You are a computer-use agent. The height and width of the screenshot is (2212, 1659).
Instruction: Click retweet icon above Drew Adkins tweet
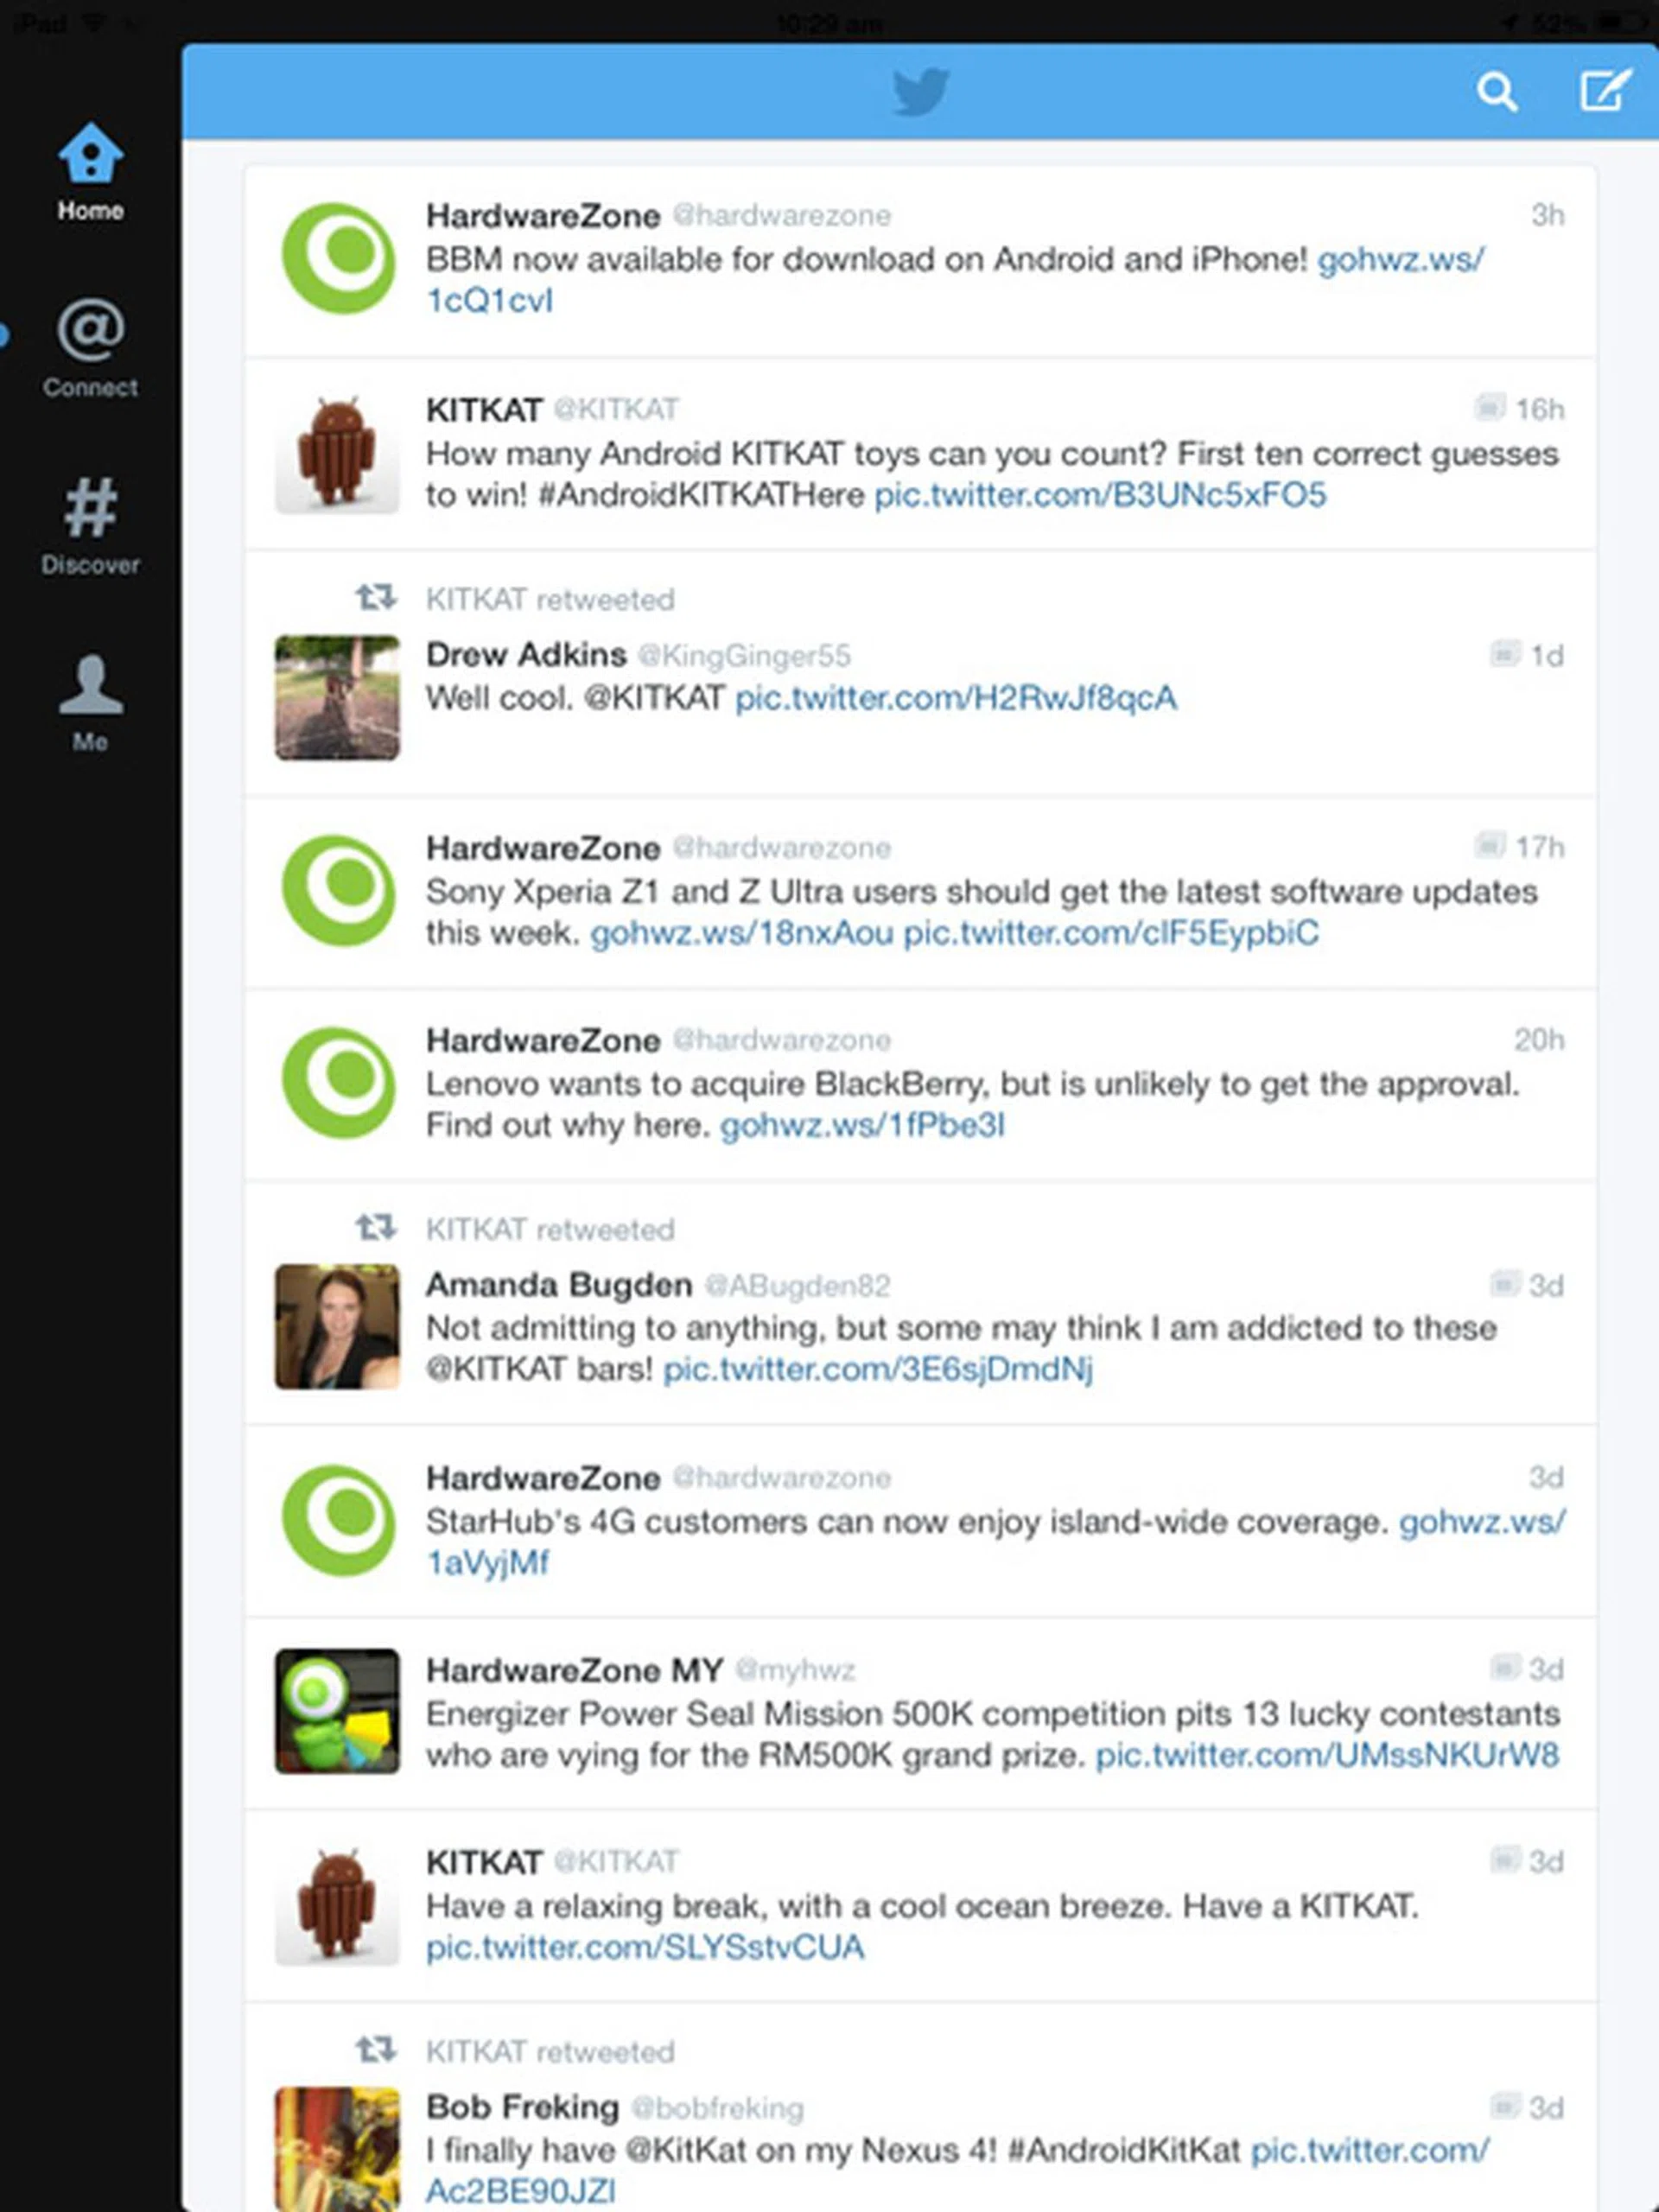376,598
